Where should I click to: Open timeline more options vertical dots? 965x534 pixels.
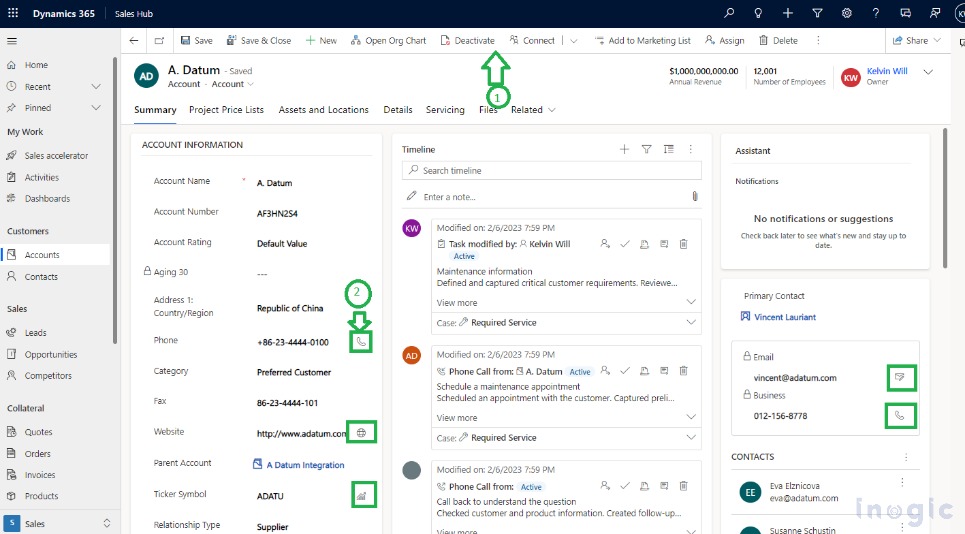pos(691,149)
